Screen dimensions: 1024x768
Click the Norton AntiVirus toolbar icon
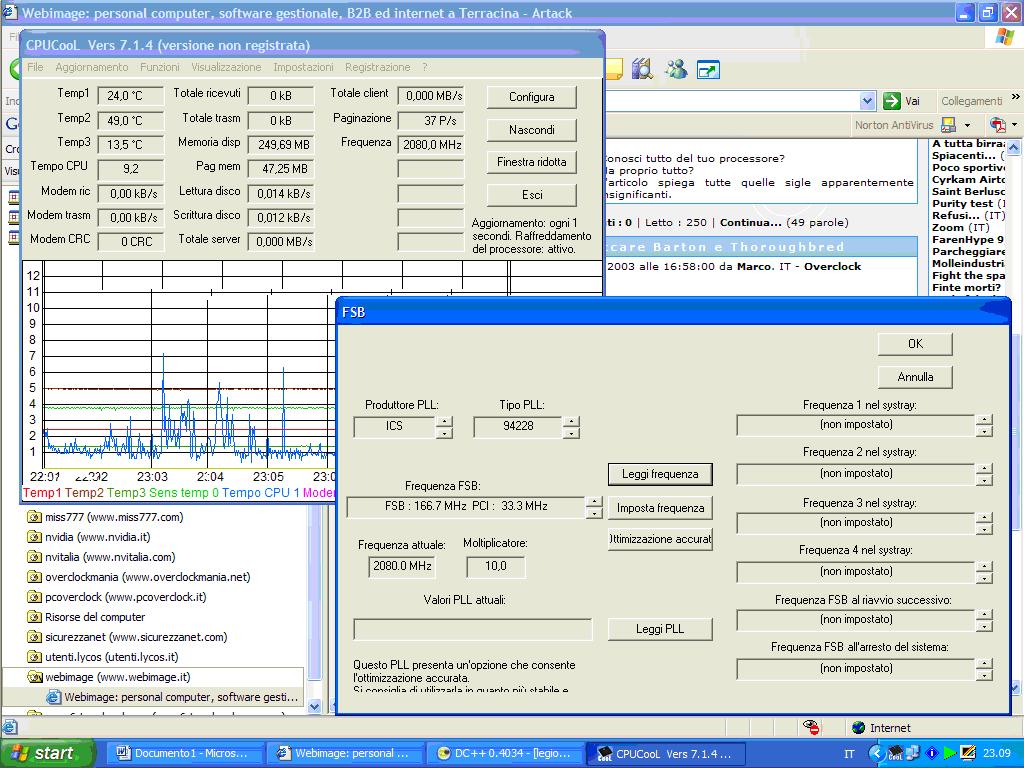[948, 124]
